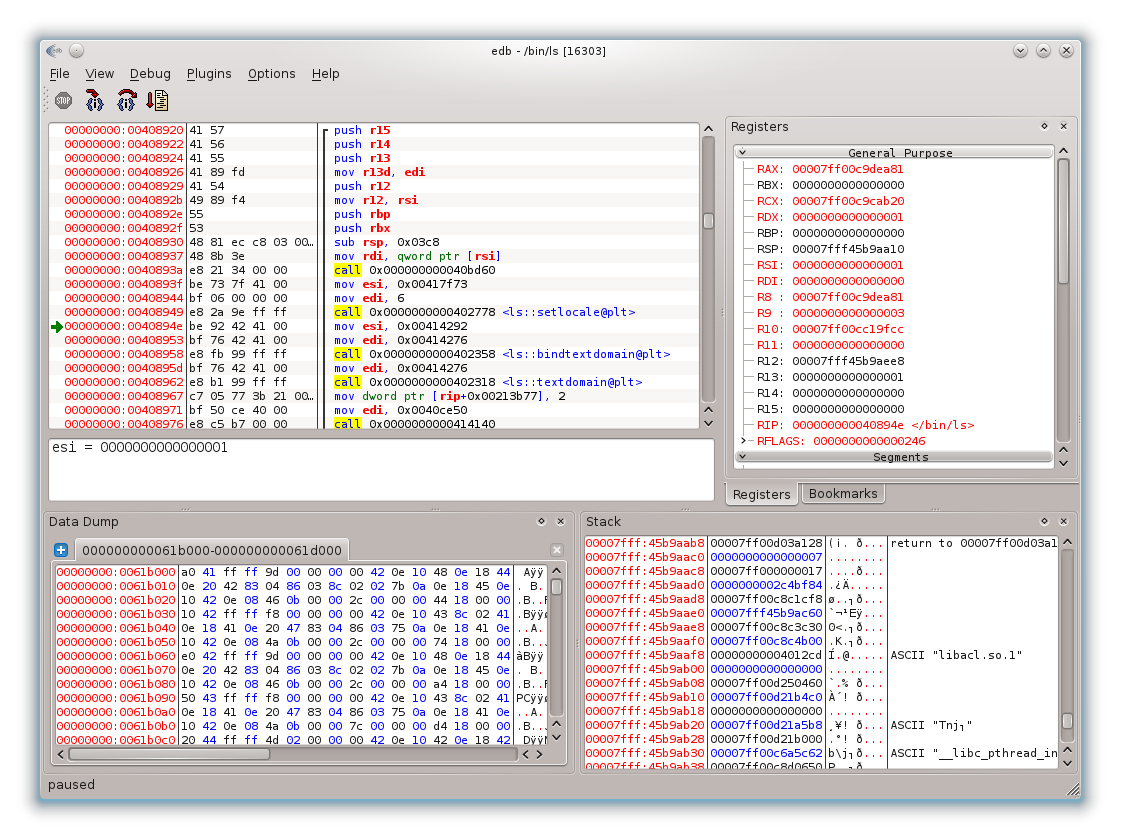Image resolution: width=1121 pixels, height=839 pixels.
Task: Collapse the Segments register group
Action: click(742, 456)
